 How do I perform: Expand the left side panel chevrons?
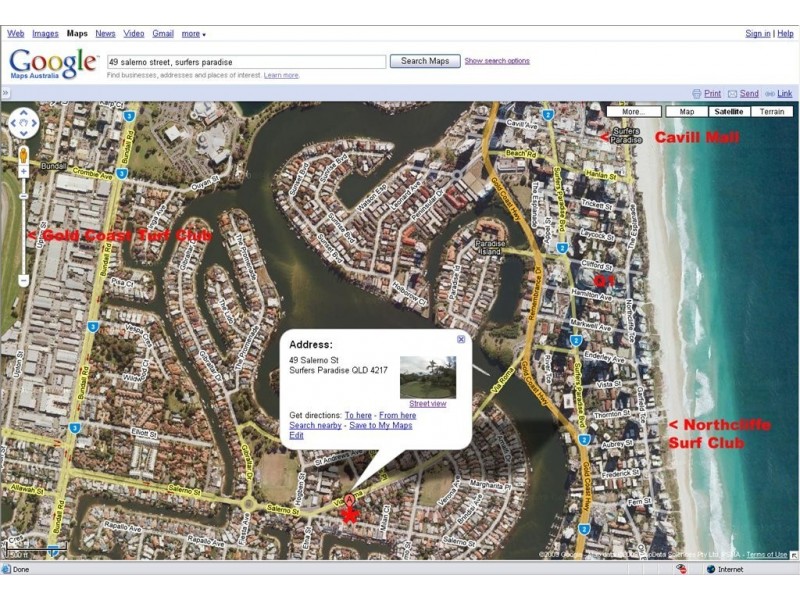pos(5,93)
